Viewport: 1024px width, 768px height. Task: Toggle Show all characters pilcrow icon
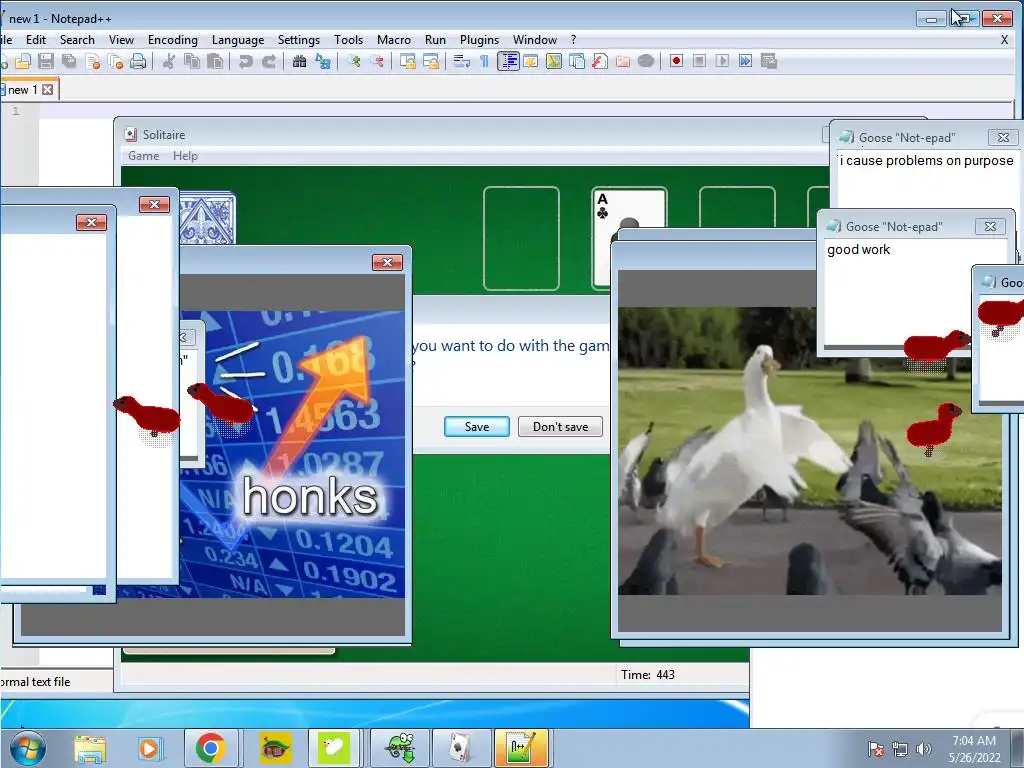(x=485, y=61)
